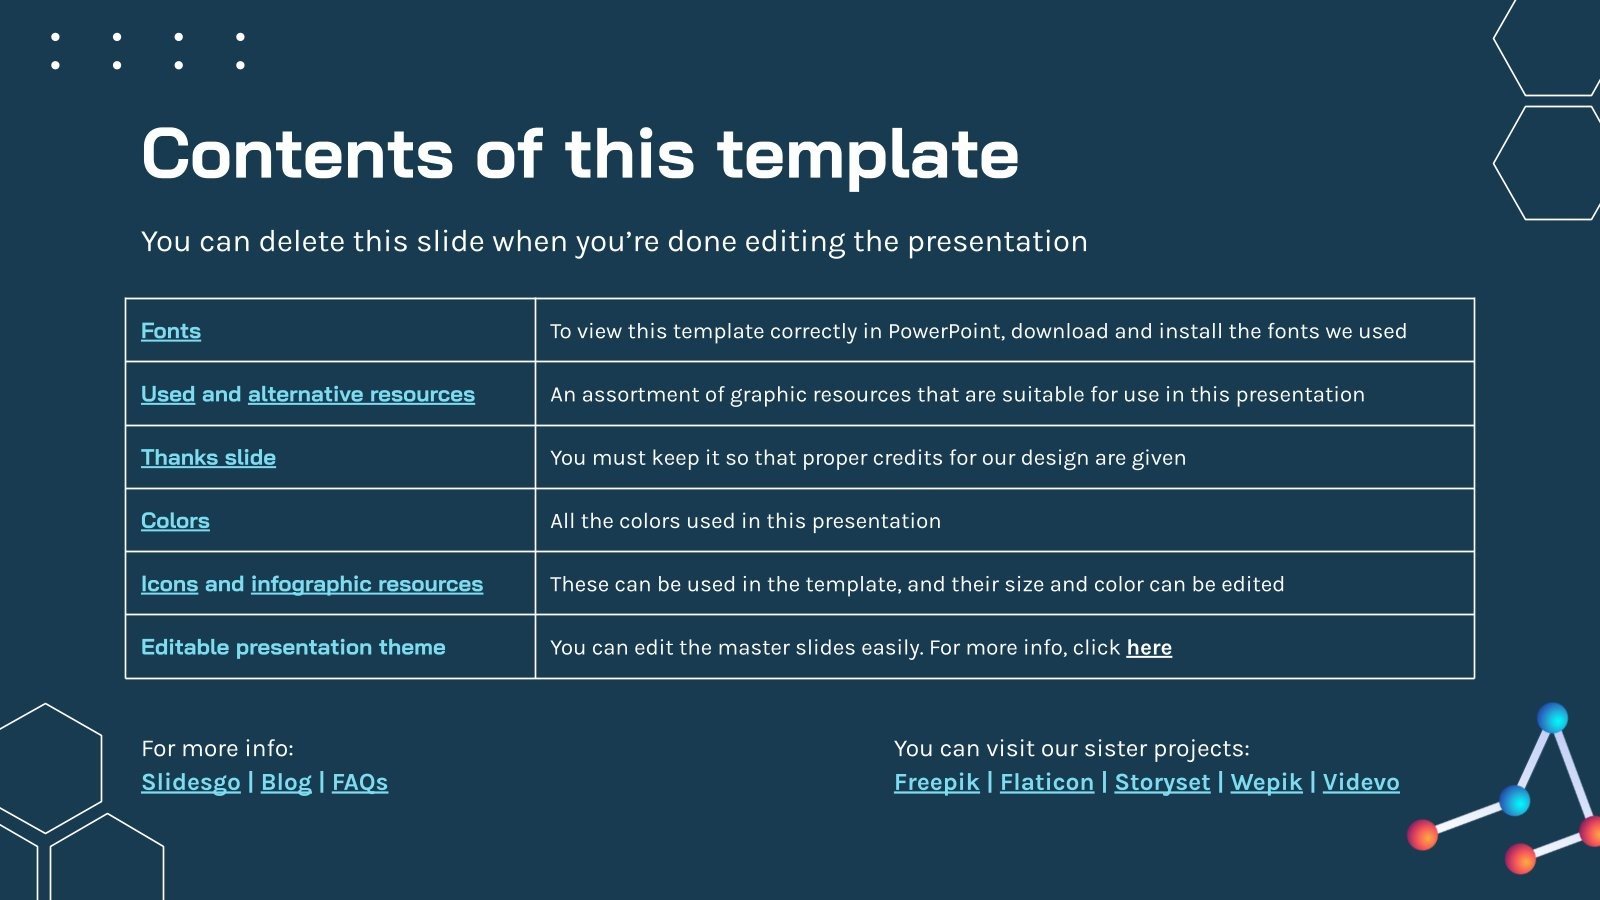Image resolution: width=1600 pixels, height=900 pixels.
Task: Click the 'Icons' link
Action: 169,584
